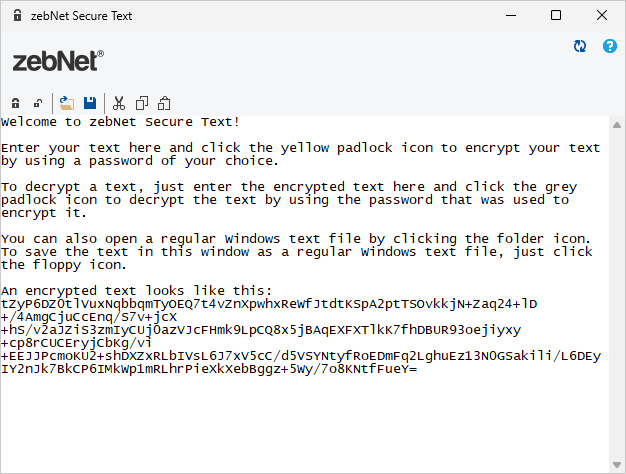Image resolution: width=626 pixels, height=474 pixels.
Task: Click the blue circular arrows update icon
Action: [580, 47]
